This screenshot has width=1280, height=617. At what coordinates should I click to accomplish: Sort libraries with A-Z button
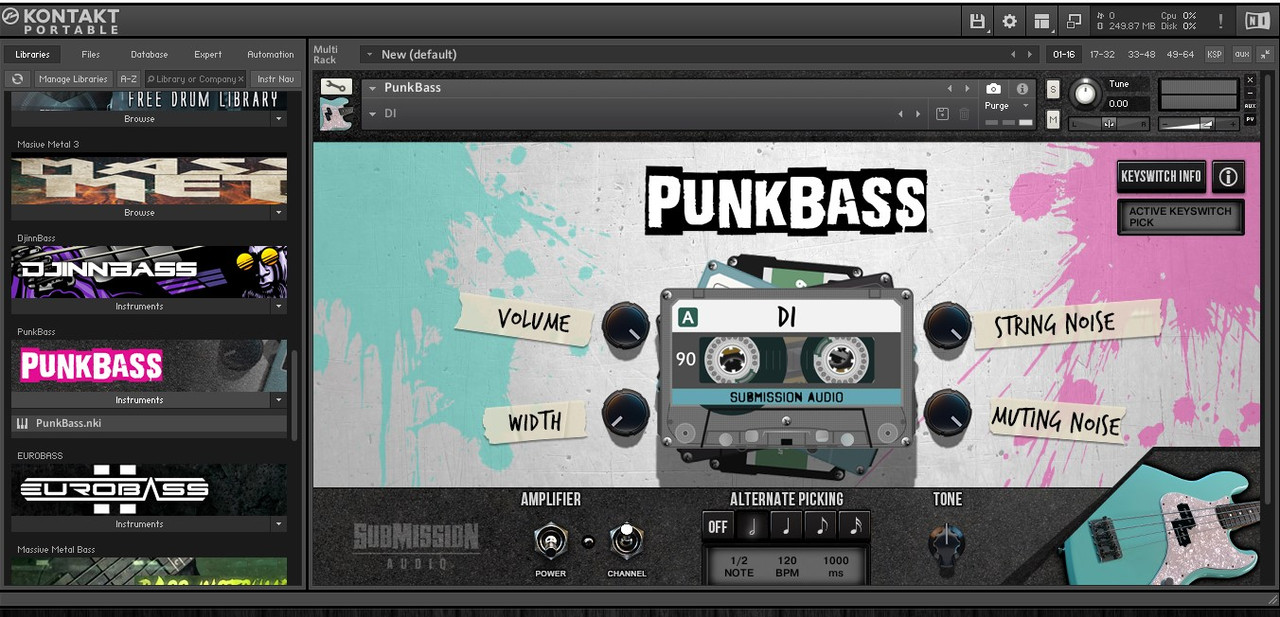tap(128, 79)
